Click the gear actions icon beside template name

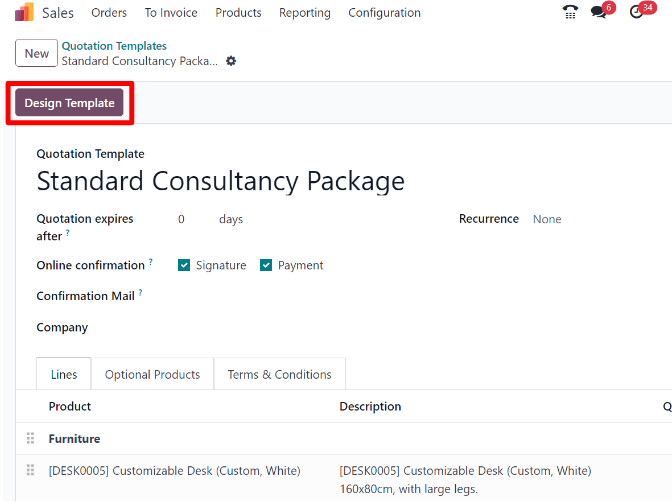point(231,61)
